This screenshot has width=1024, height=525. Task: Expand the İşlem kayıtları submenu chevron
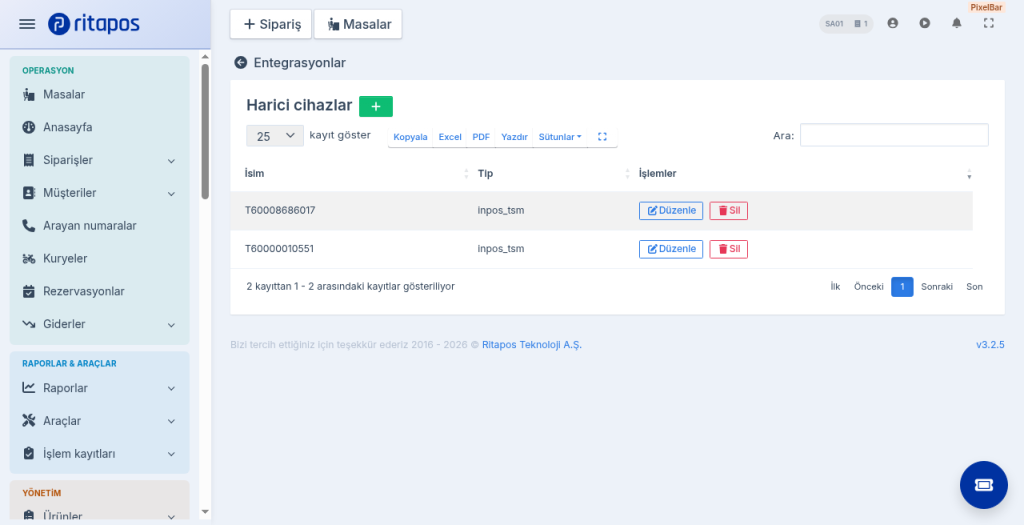[171, 454]
